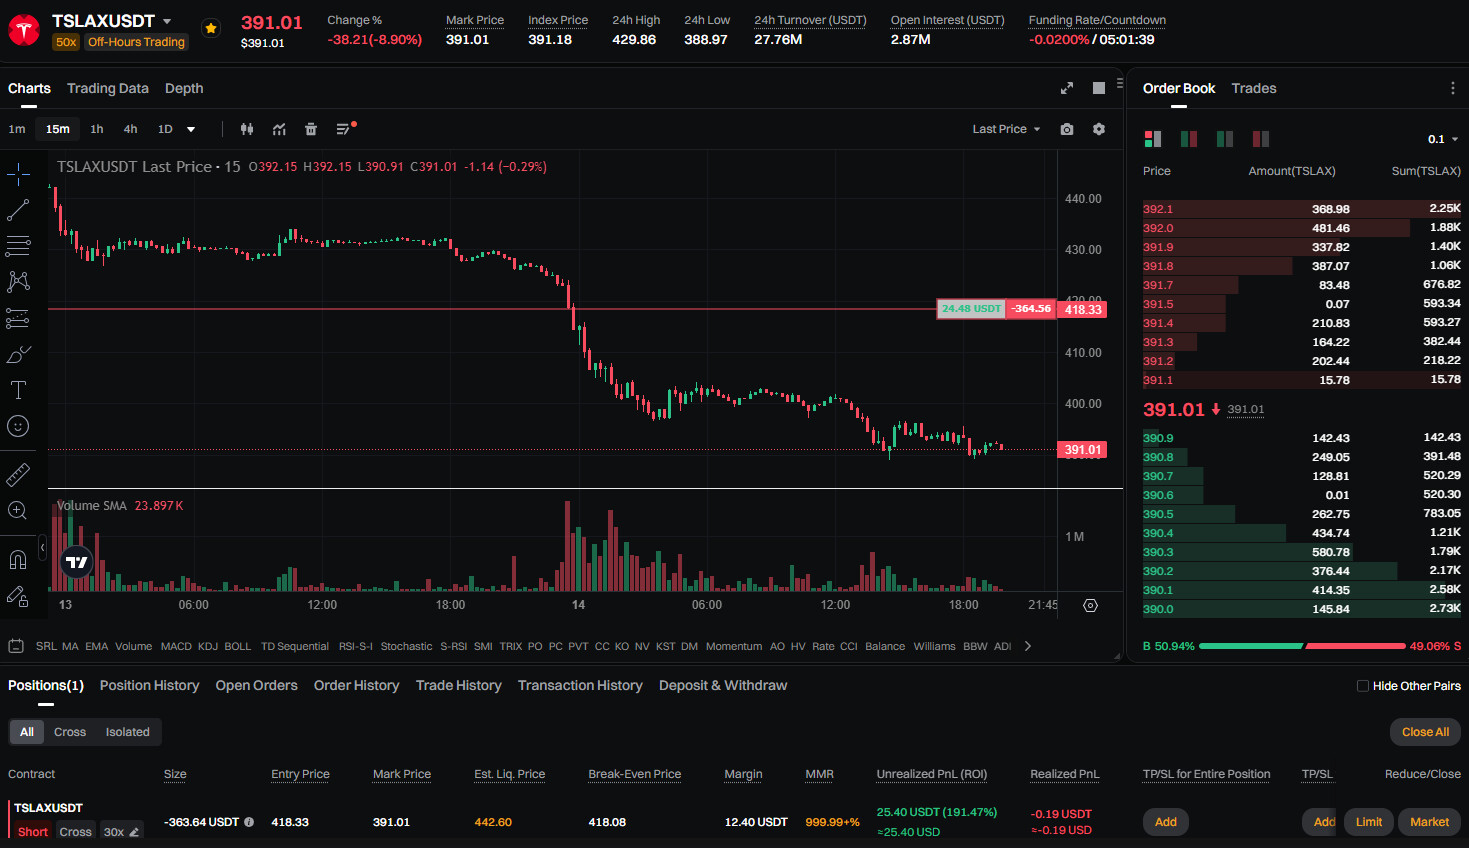Toggle lock all drawings
The height and width of the screenshot is (848, 1469).
18,596
